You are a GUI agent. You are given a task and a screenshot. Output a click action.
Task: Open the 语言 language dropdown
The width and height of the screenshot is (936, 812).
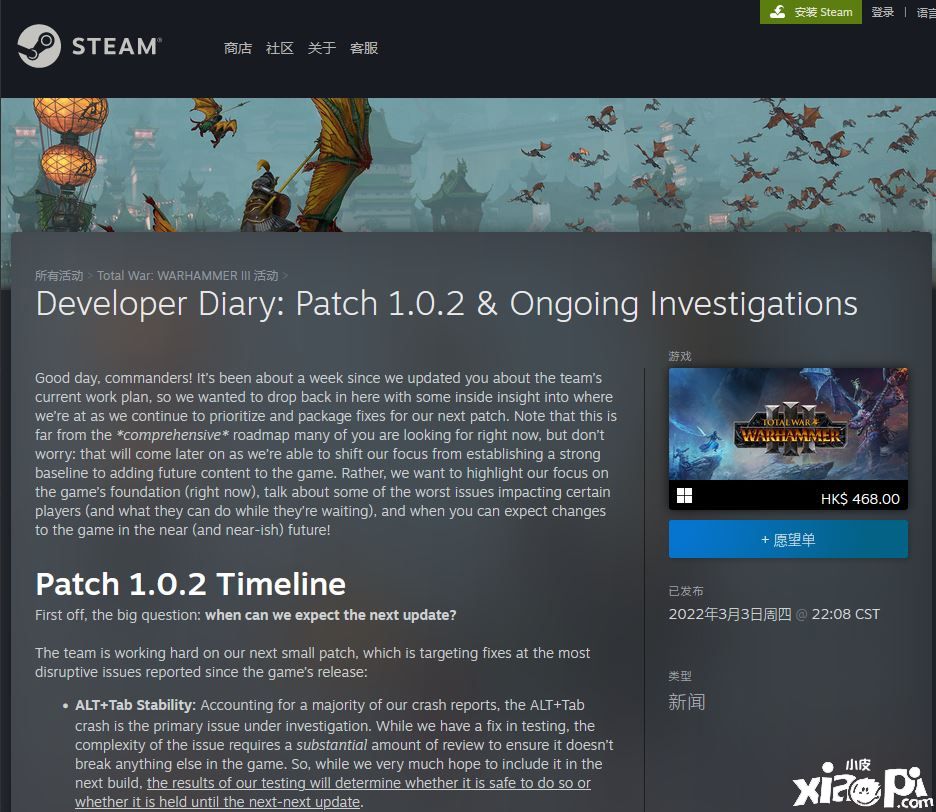pos(926,13)
